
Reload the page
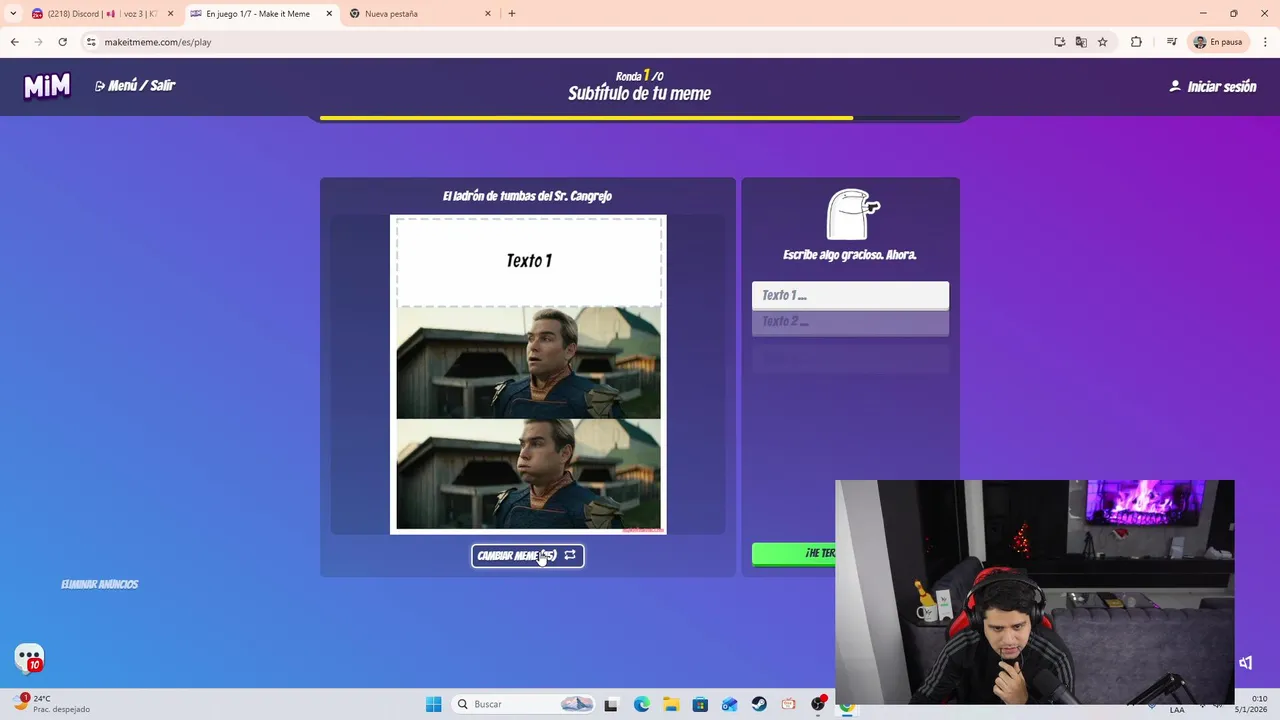click(62, 42)
